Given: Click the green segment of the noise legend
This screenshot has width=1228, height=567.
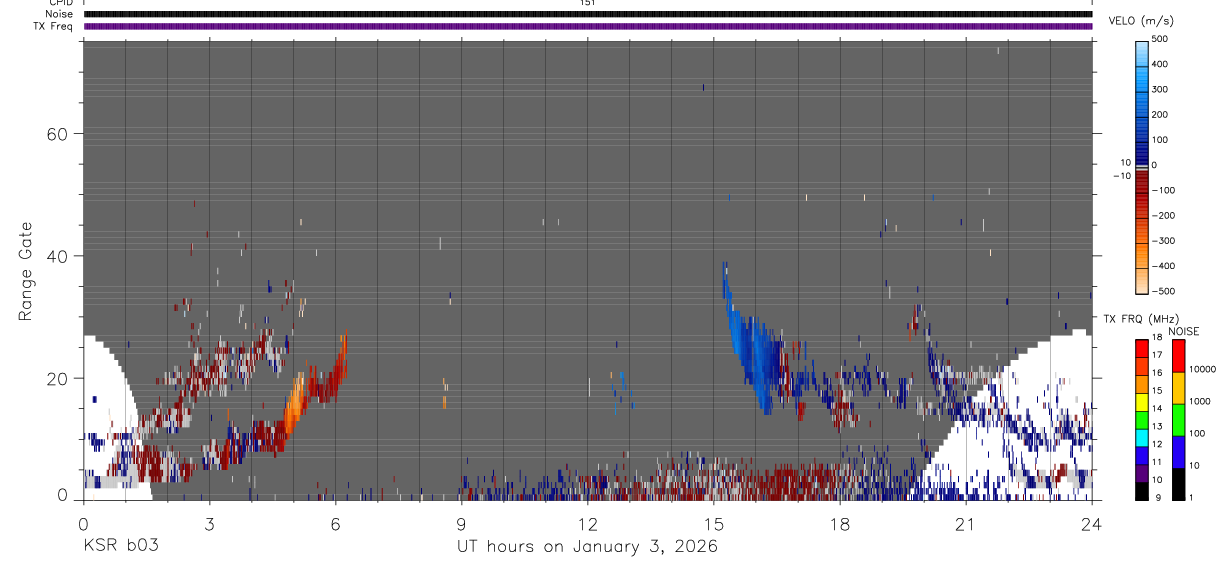Looking at the screenshot, I should click(1179, 419).
